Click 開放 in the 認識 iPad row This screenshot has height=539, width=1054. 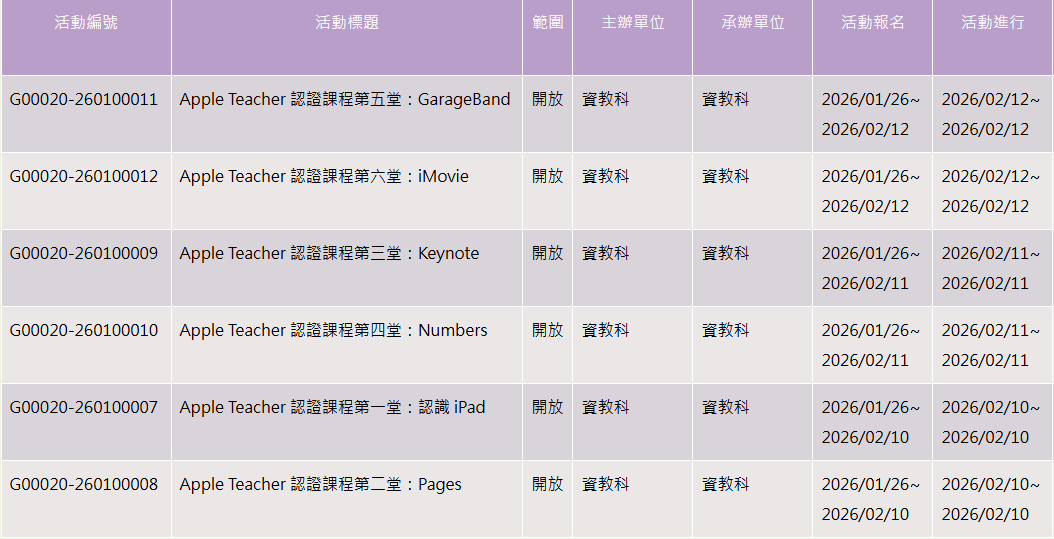pyautogui.click(x=547, y=407)
